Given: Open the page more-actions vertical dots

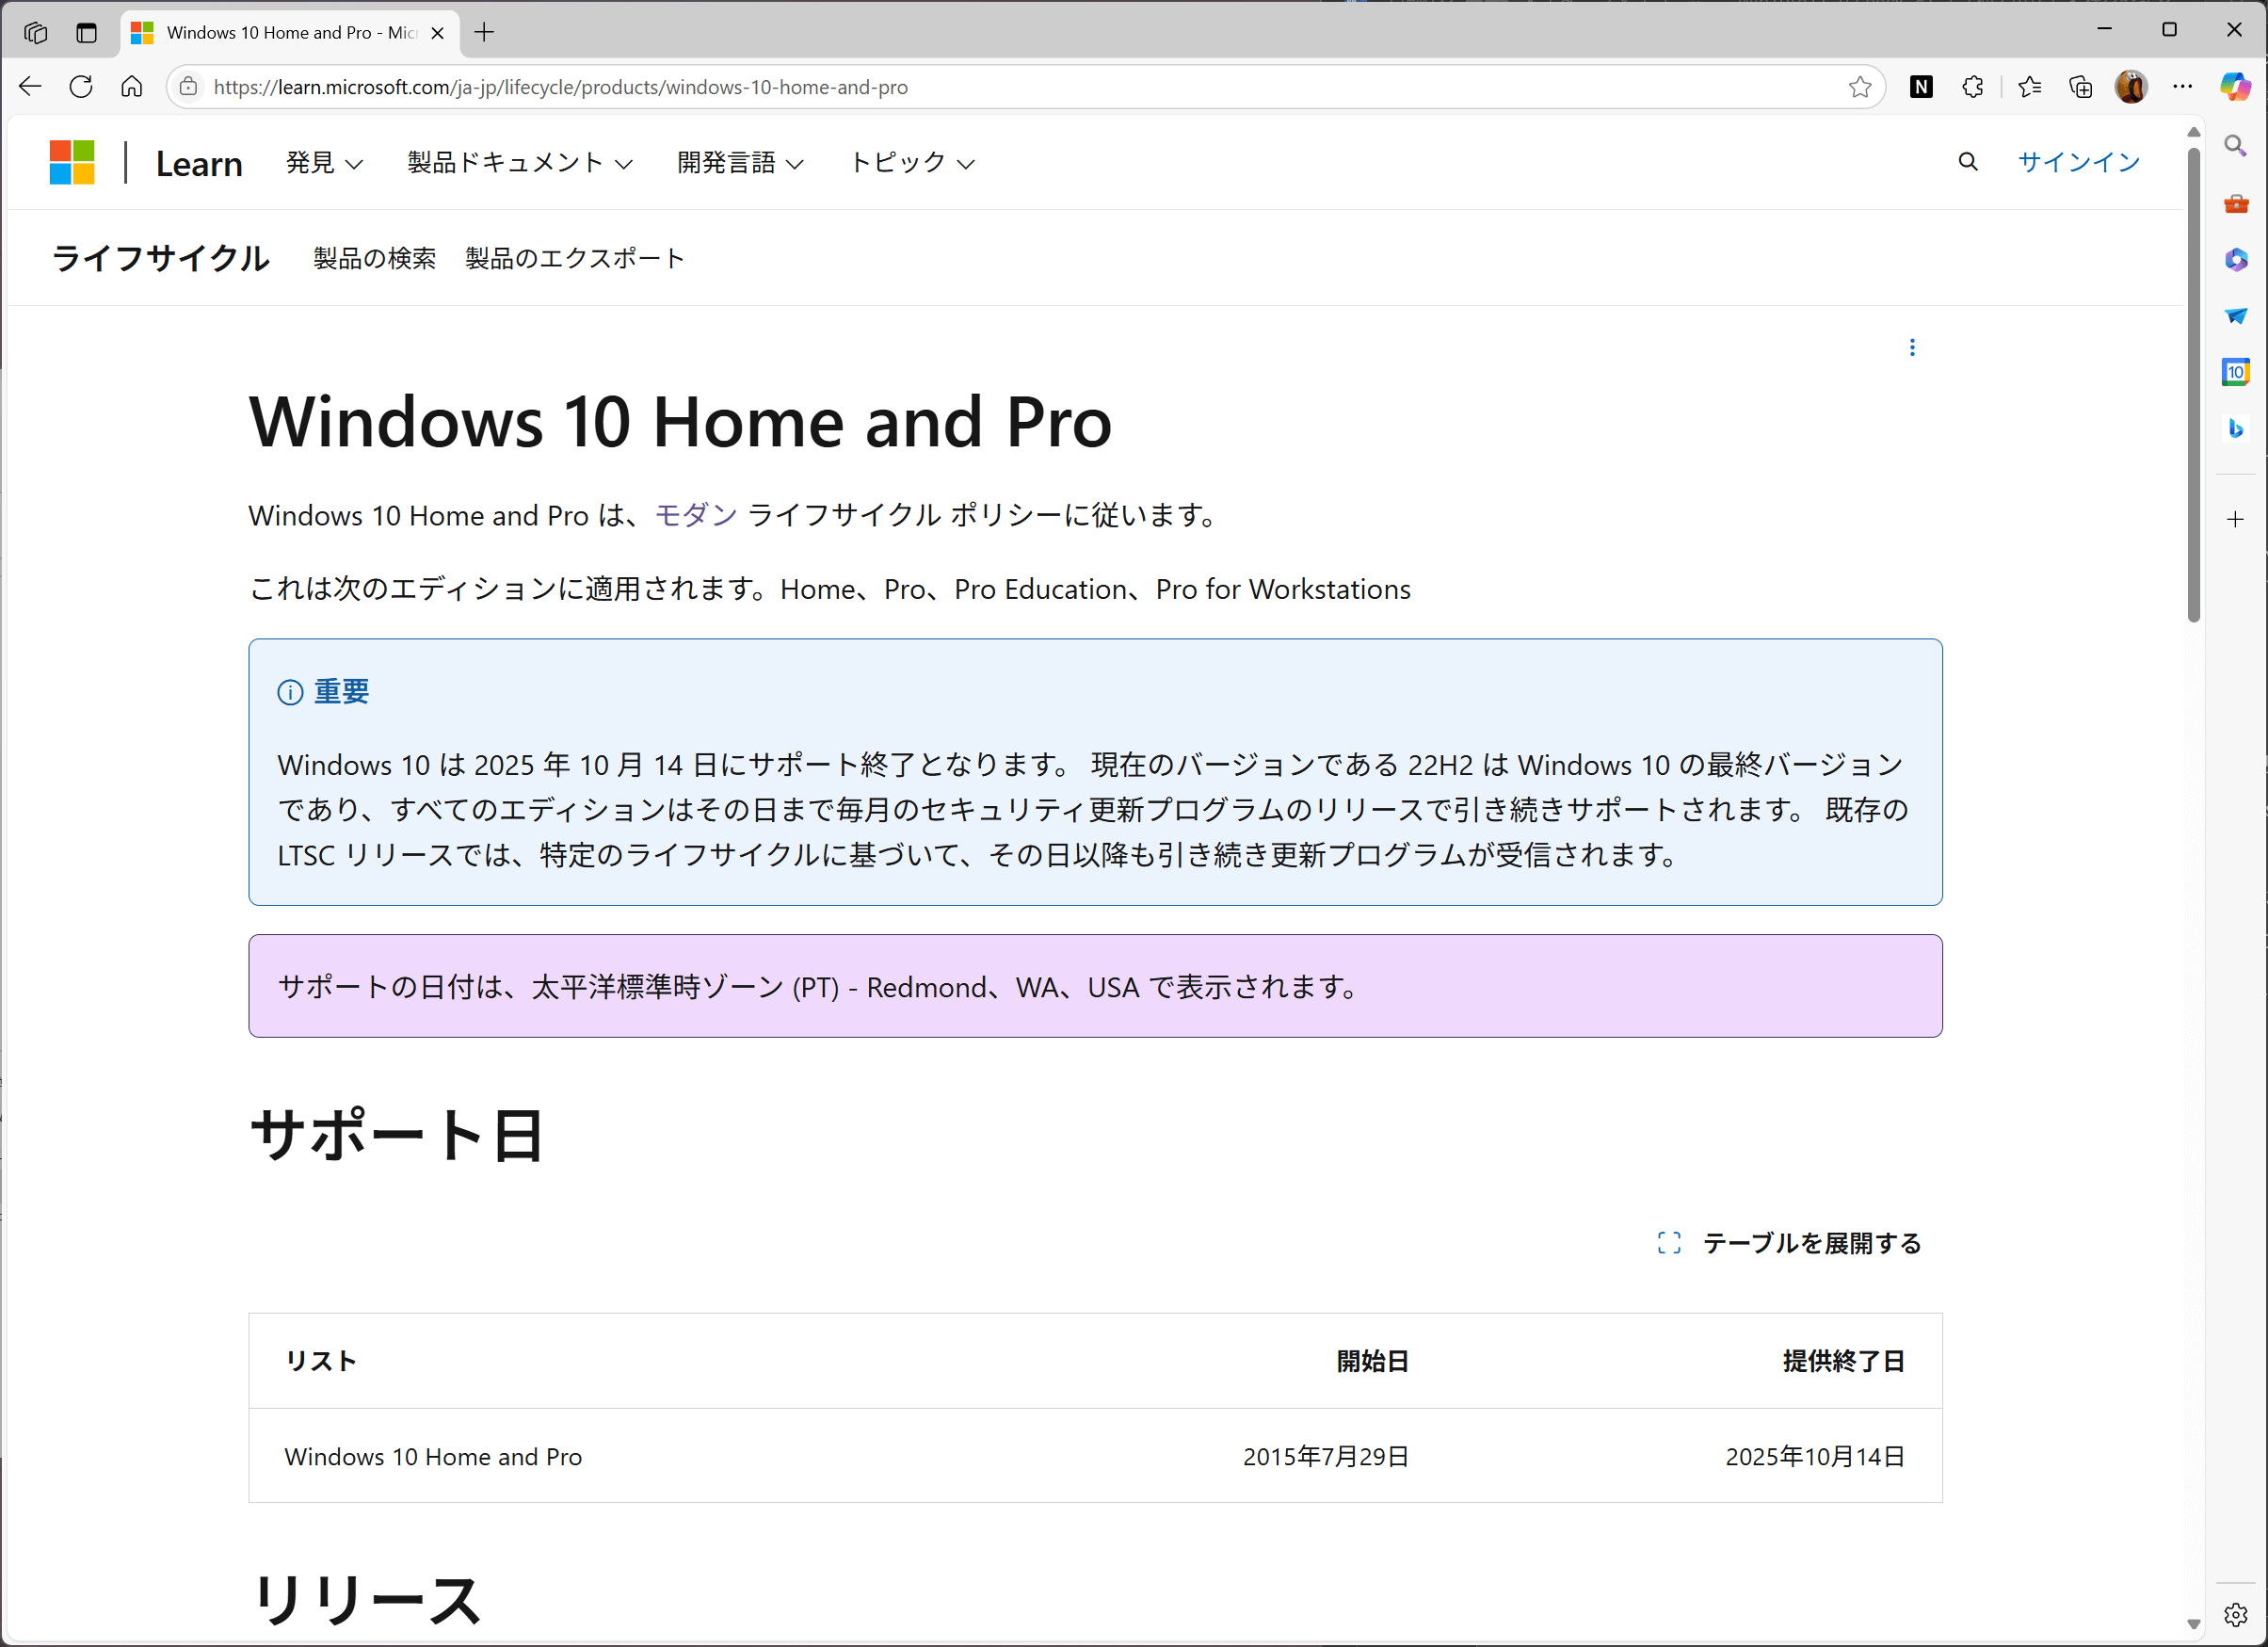Looking at the screenshot, I should point(1912,347).
